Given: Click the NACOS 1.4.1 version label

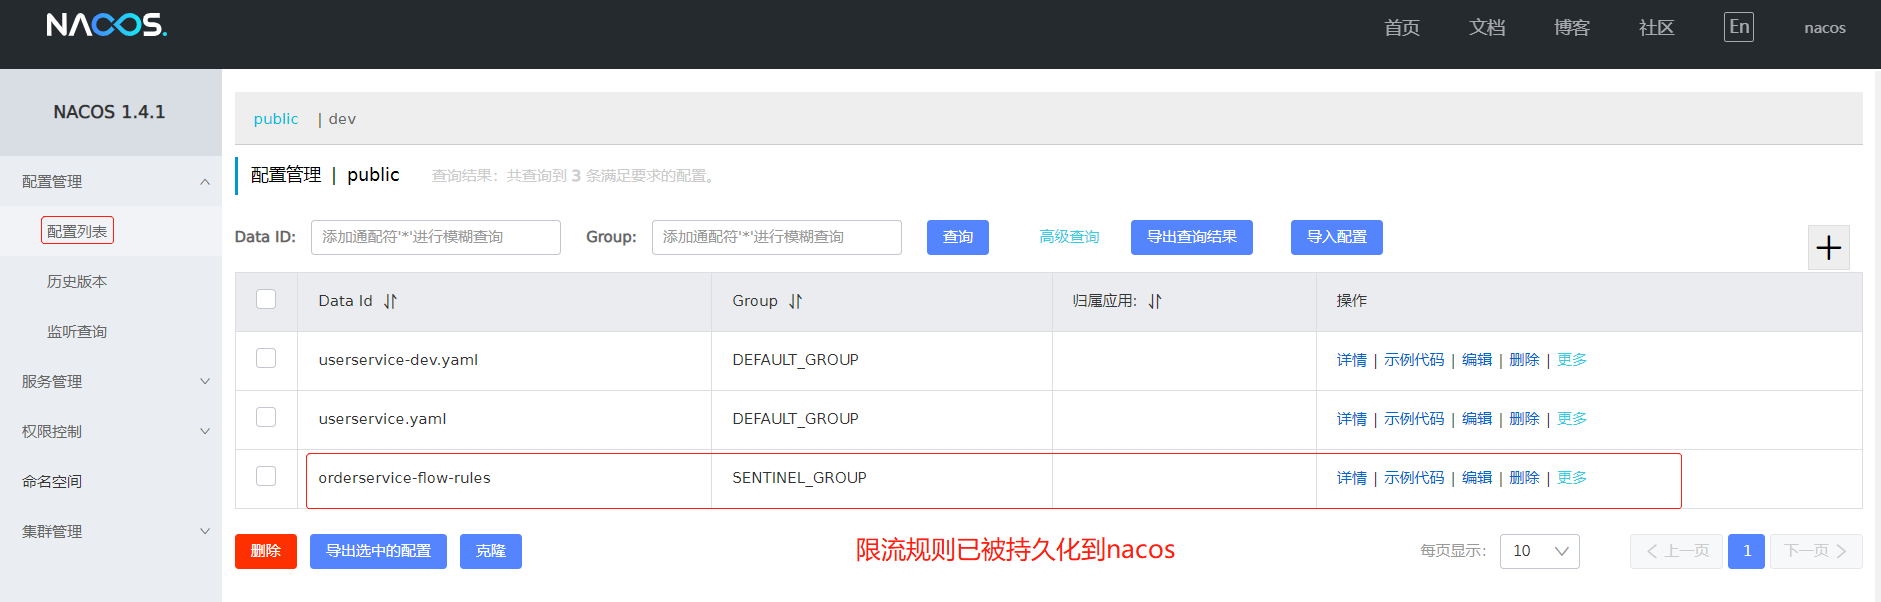Looking at the screenshot, I should point(109,112).
